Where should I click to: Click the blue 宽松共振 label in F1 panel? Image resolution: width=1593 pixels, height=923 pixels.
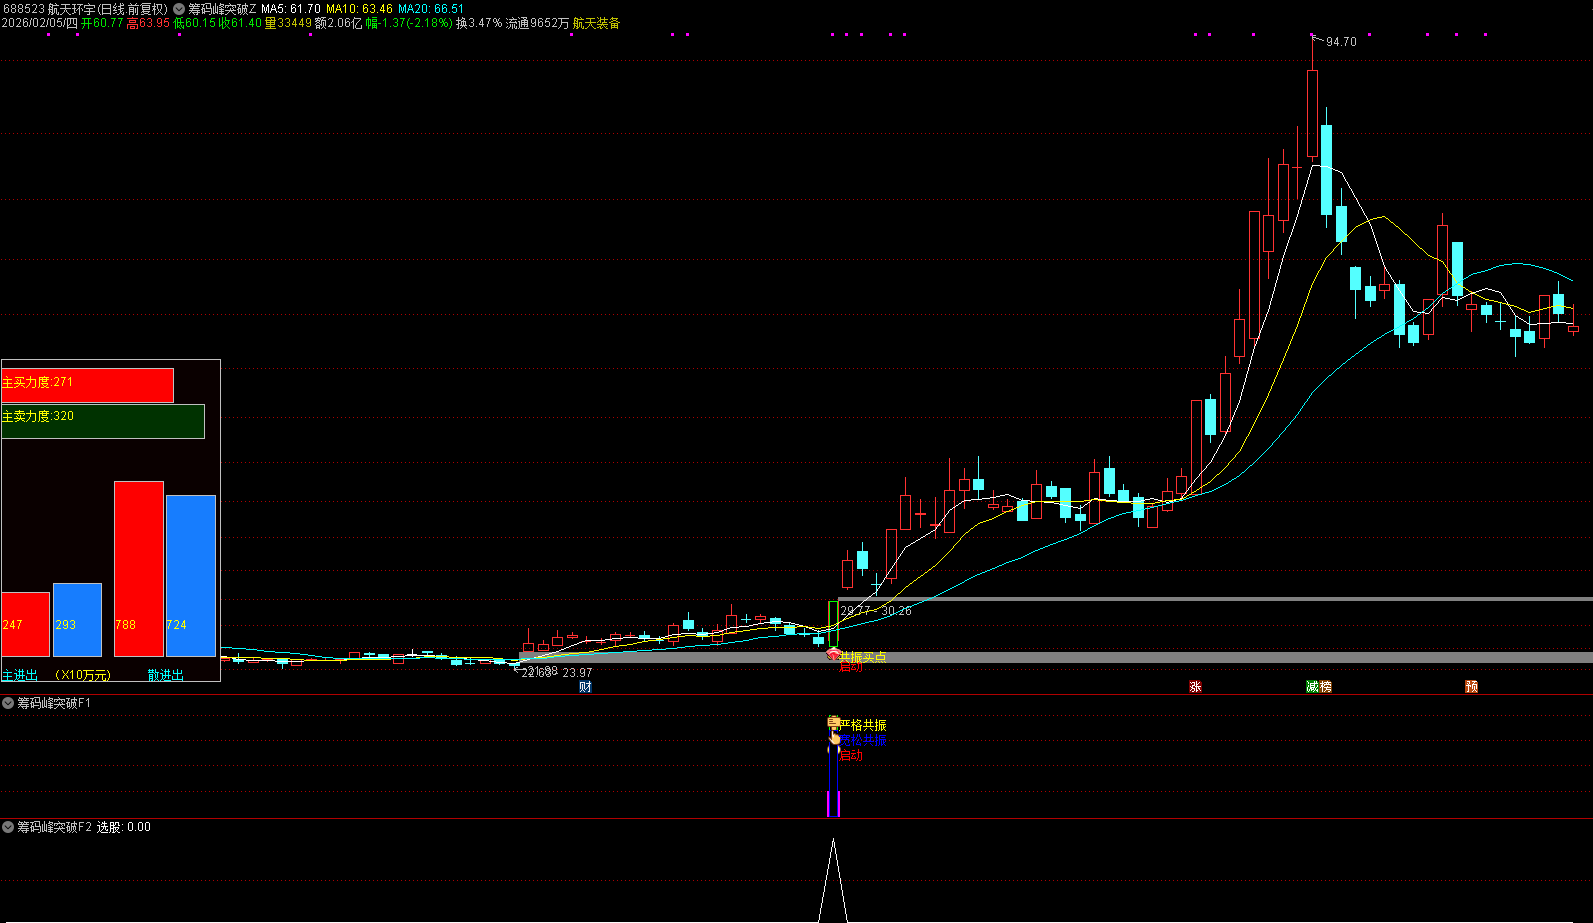point(863,740)
